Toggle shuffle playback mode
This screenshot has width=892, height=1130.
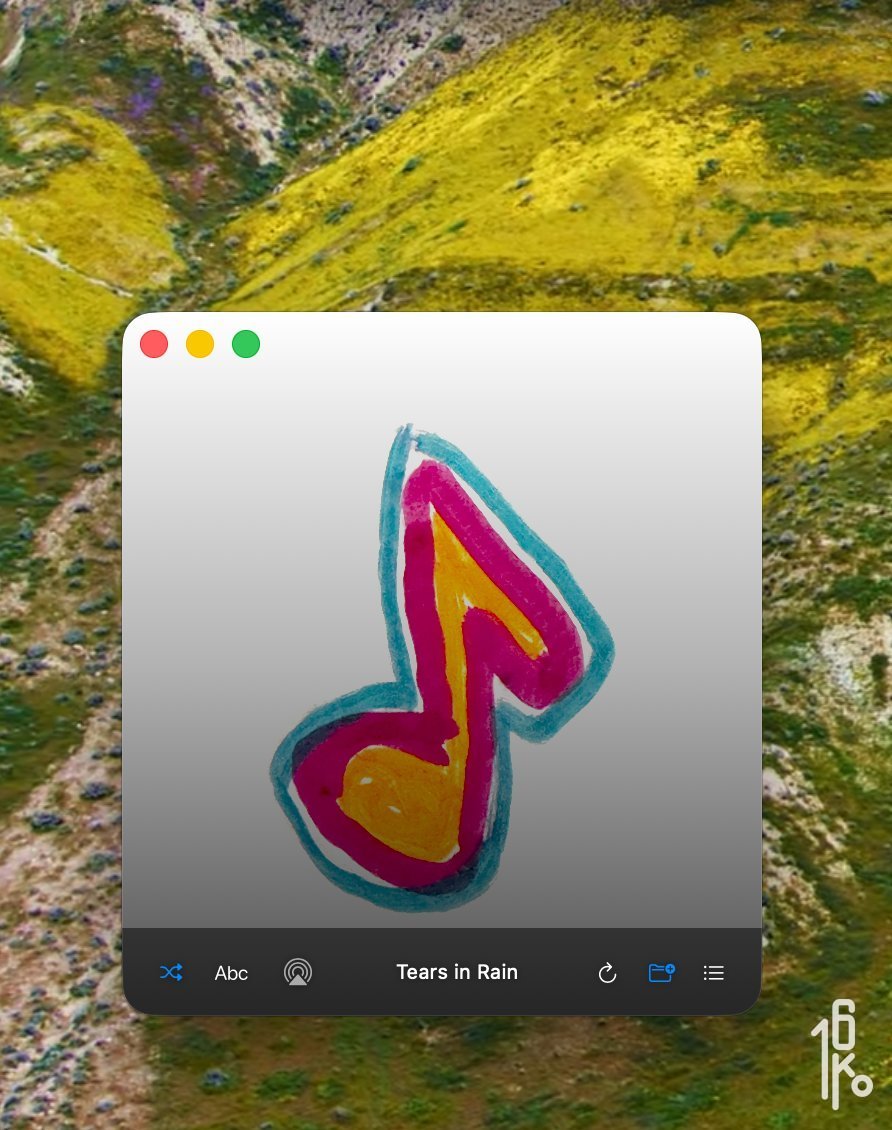click(x=171, y=972)
